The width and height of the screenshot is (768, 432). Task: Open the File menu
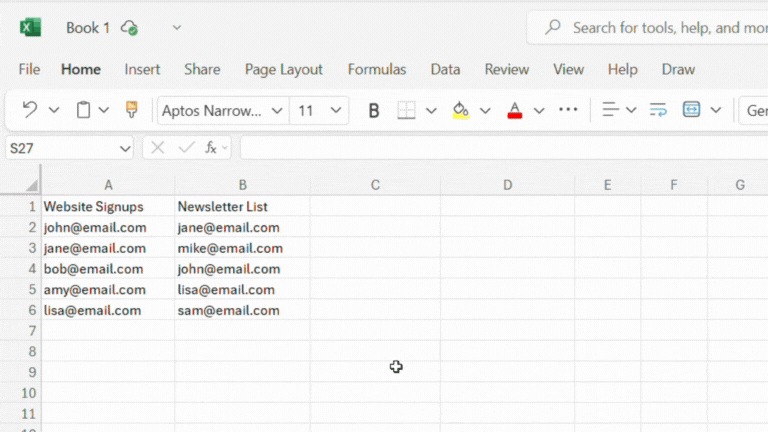29,70
